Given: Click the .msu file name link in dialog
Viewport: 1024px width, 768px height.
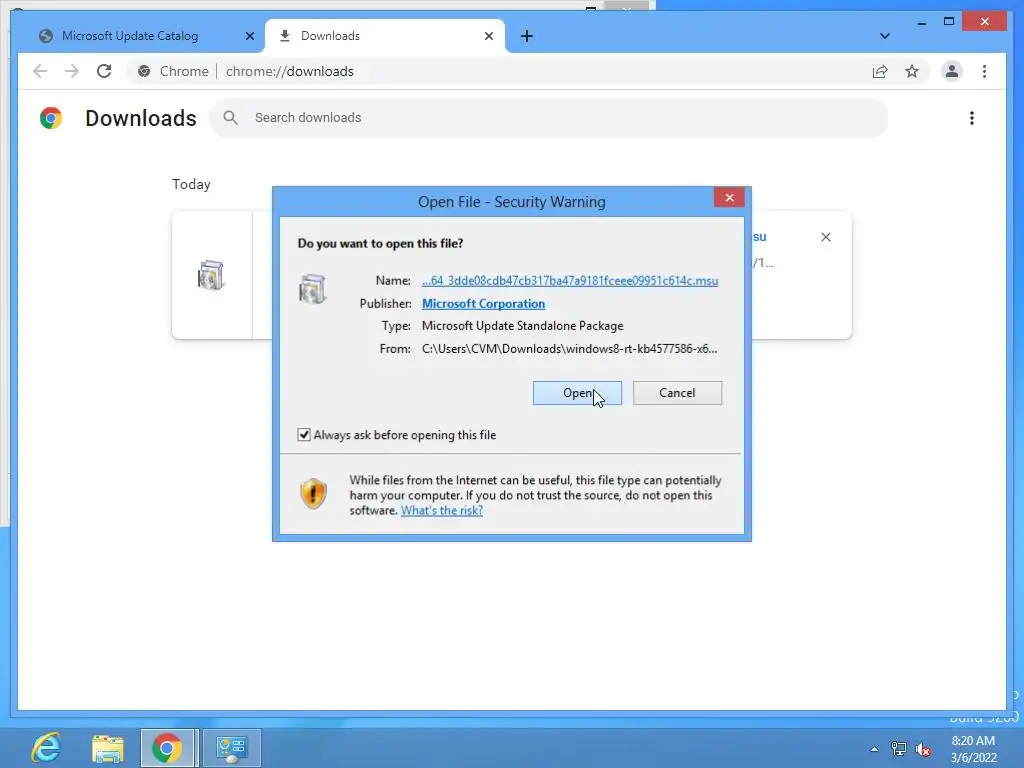Looking at the screenshot, I should point(570,281).
